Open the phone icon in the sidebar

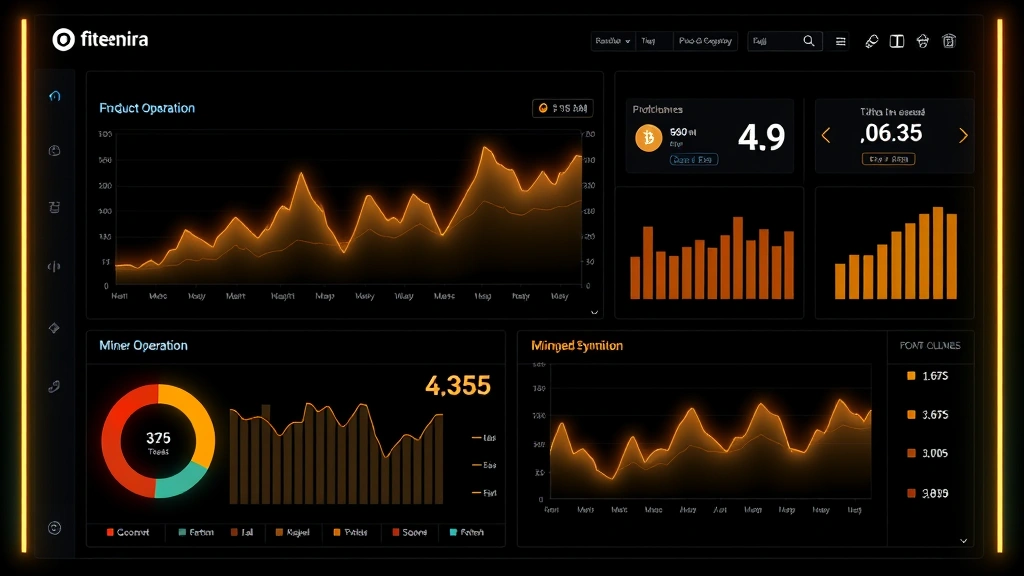55,385
